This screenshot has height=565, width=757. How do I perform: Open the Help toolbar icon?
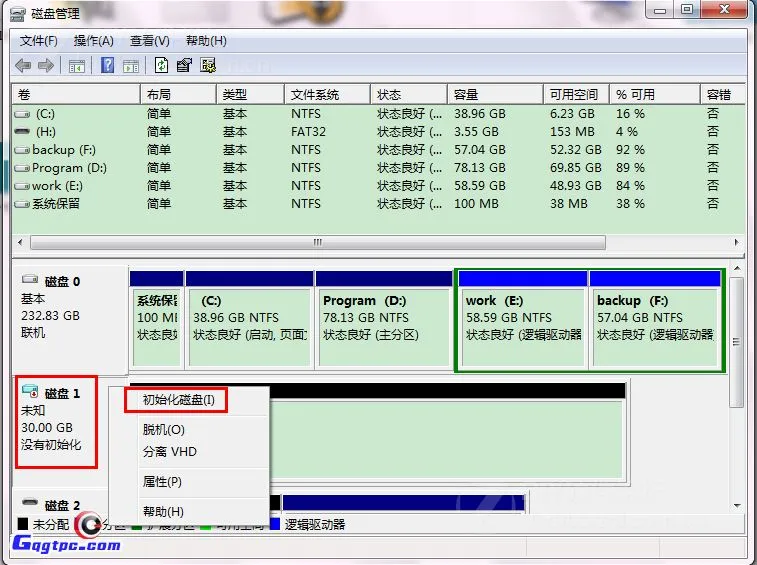[x=107, y=65]
